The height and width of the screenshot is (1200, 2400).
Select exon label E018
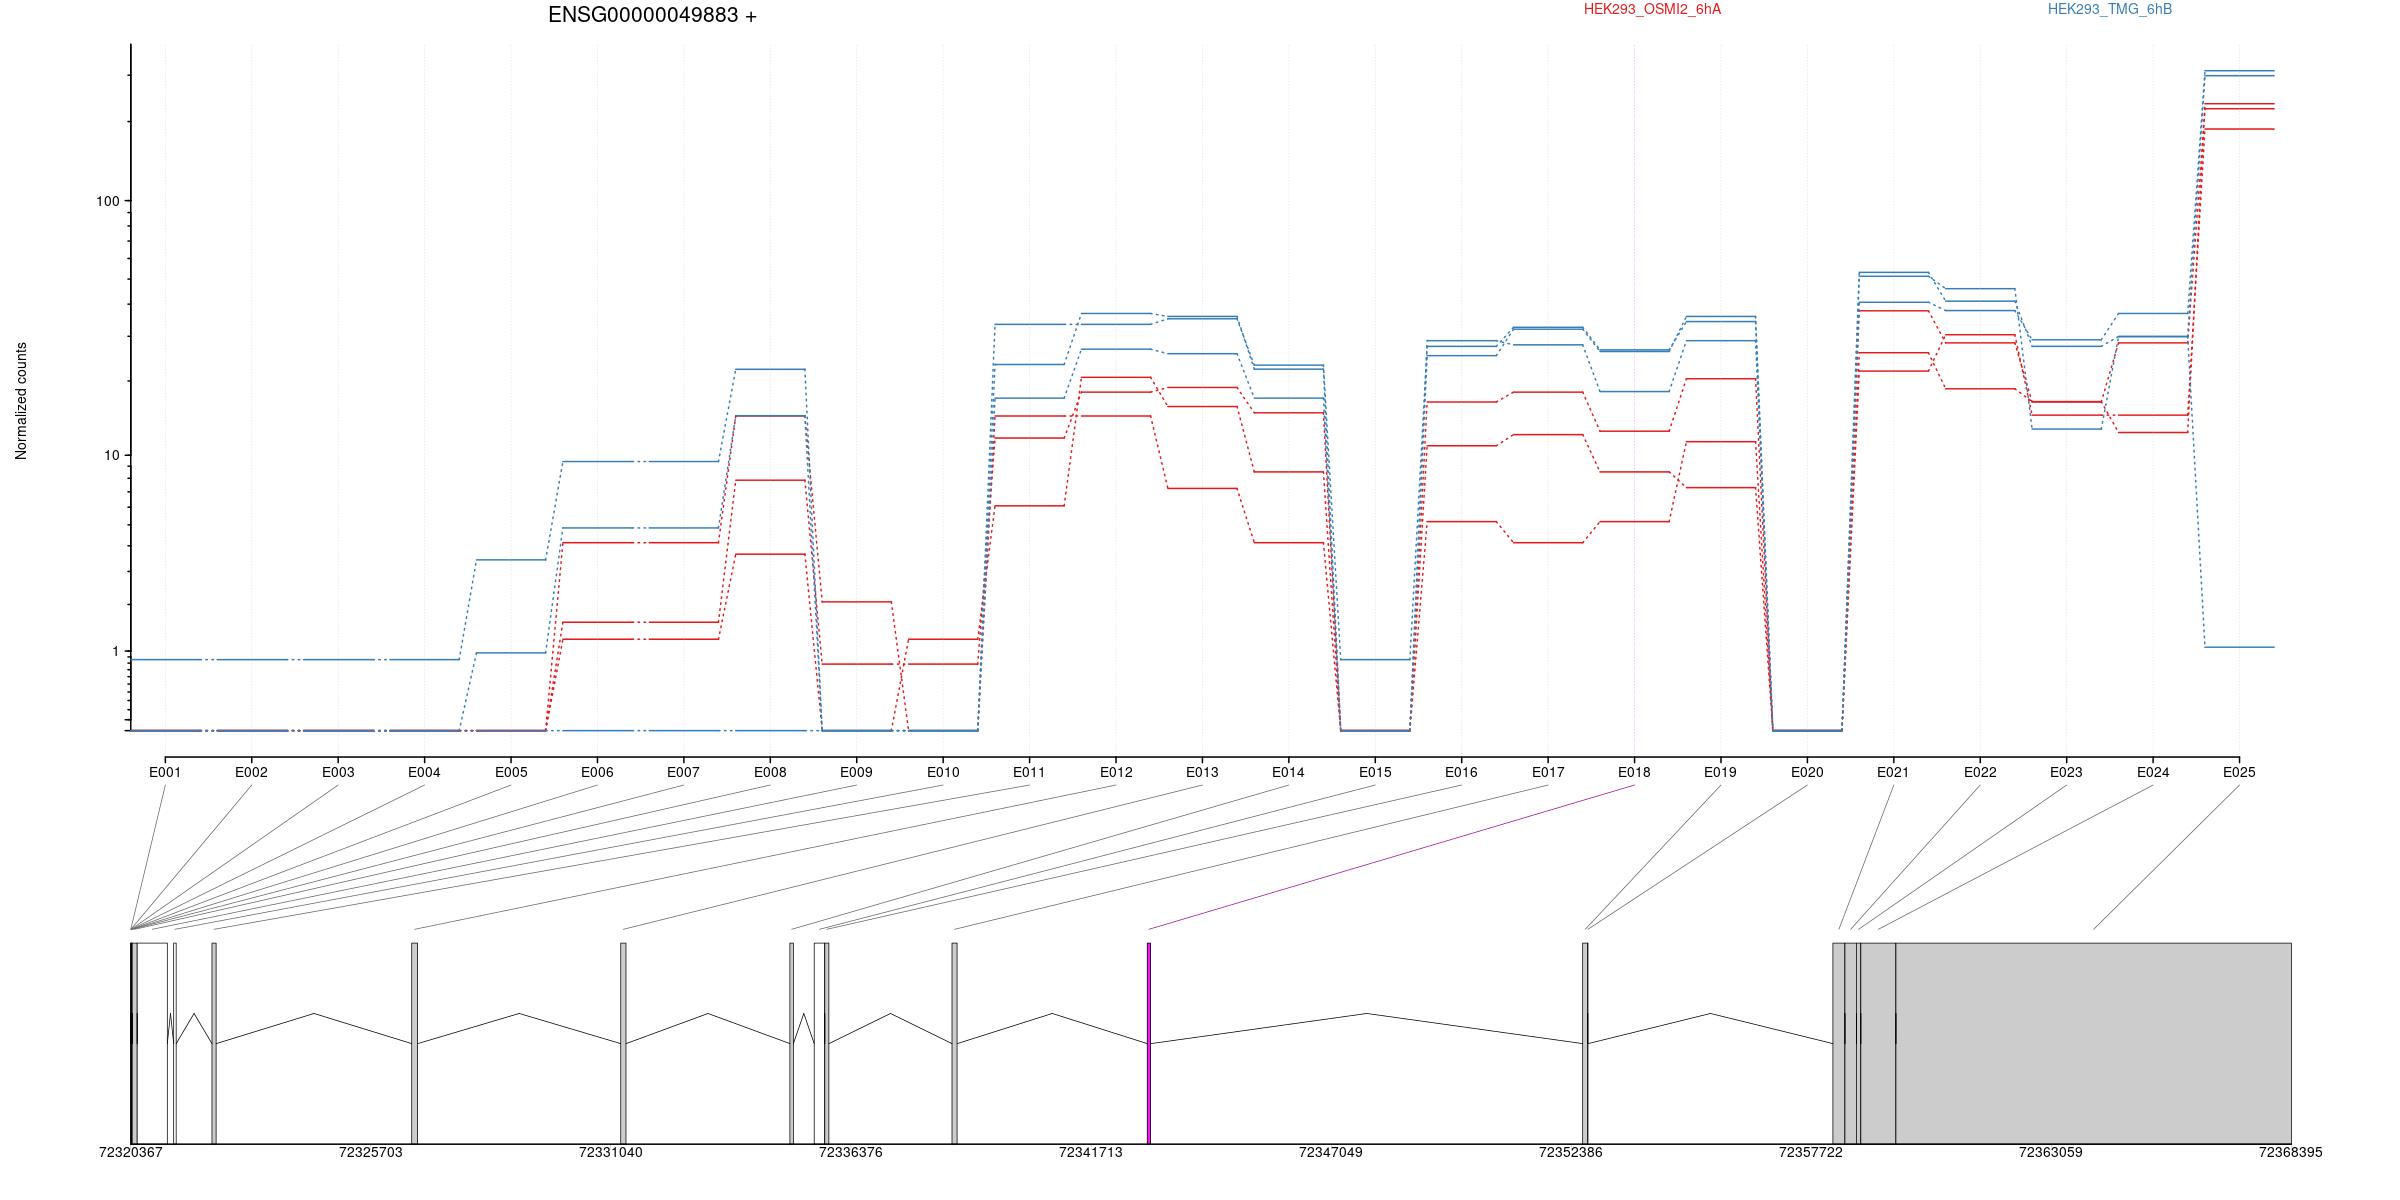(x=1634, y=772)
